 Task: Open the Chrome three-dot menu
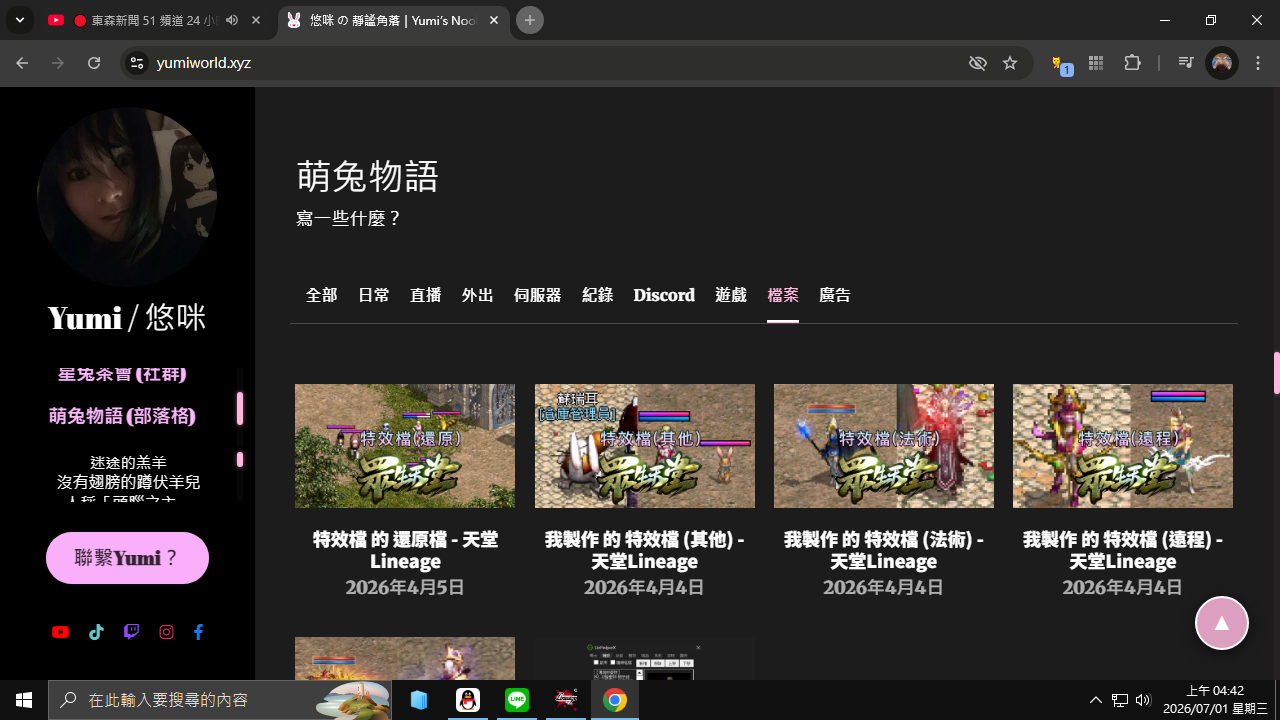[1258, 63]
